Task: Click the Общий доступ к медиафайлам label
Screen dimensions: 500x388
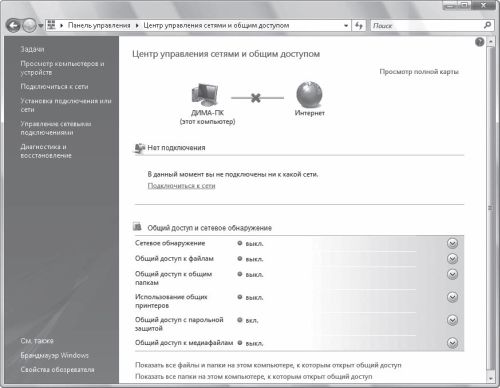Action: [184, 343]
